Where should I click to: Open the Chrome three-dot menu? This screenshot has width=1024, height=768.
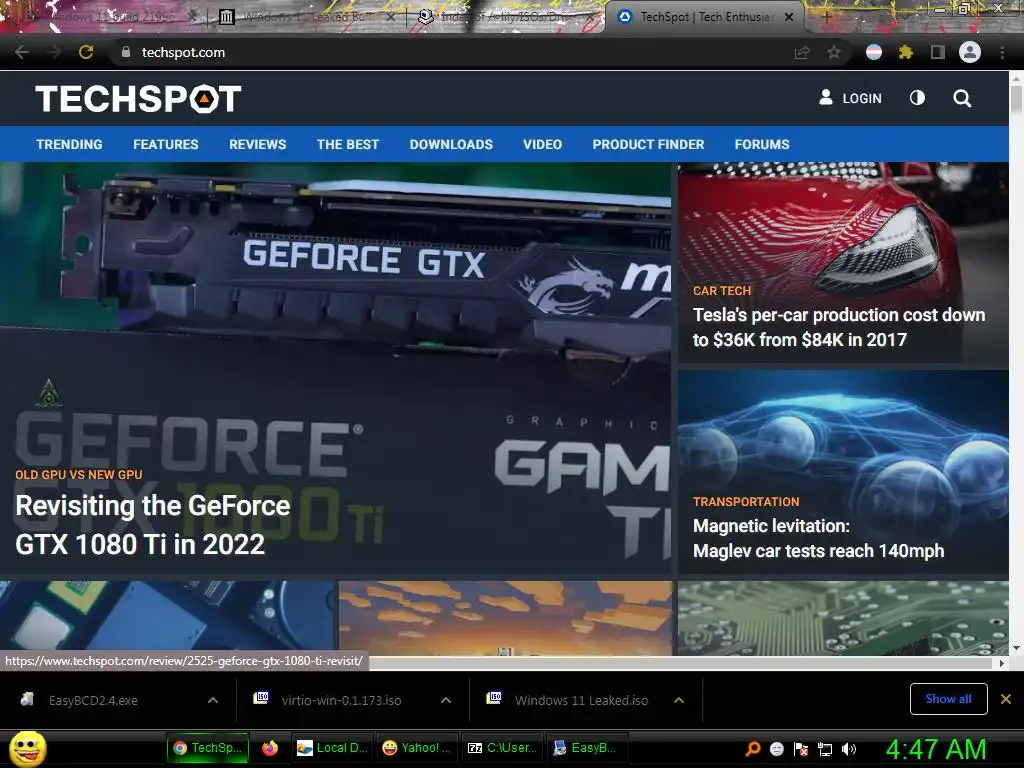(1002, 52)
